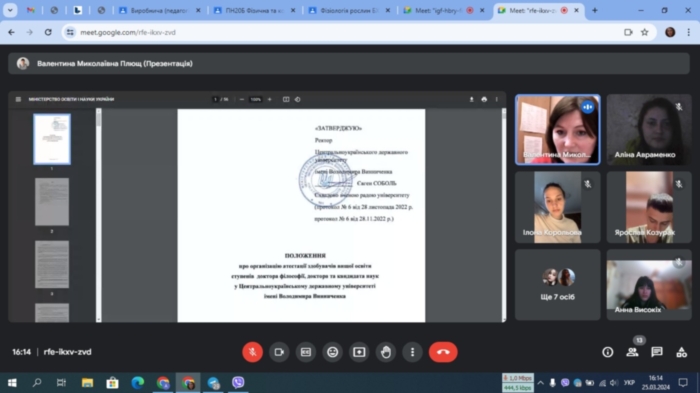Click the present now icon
The image size is (700, 393).
[359, 352]
